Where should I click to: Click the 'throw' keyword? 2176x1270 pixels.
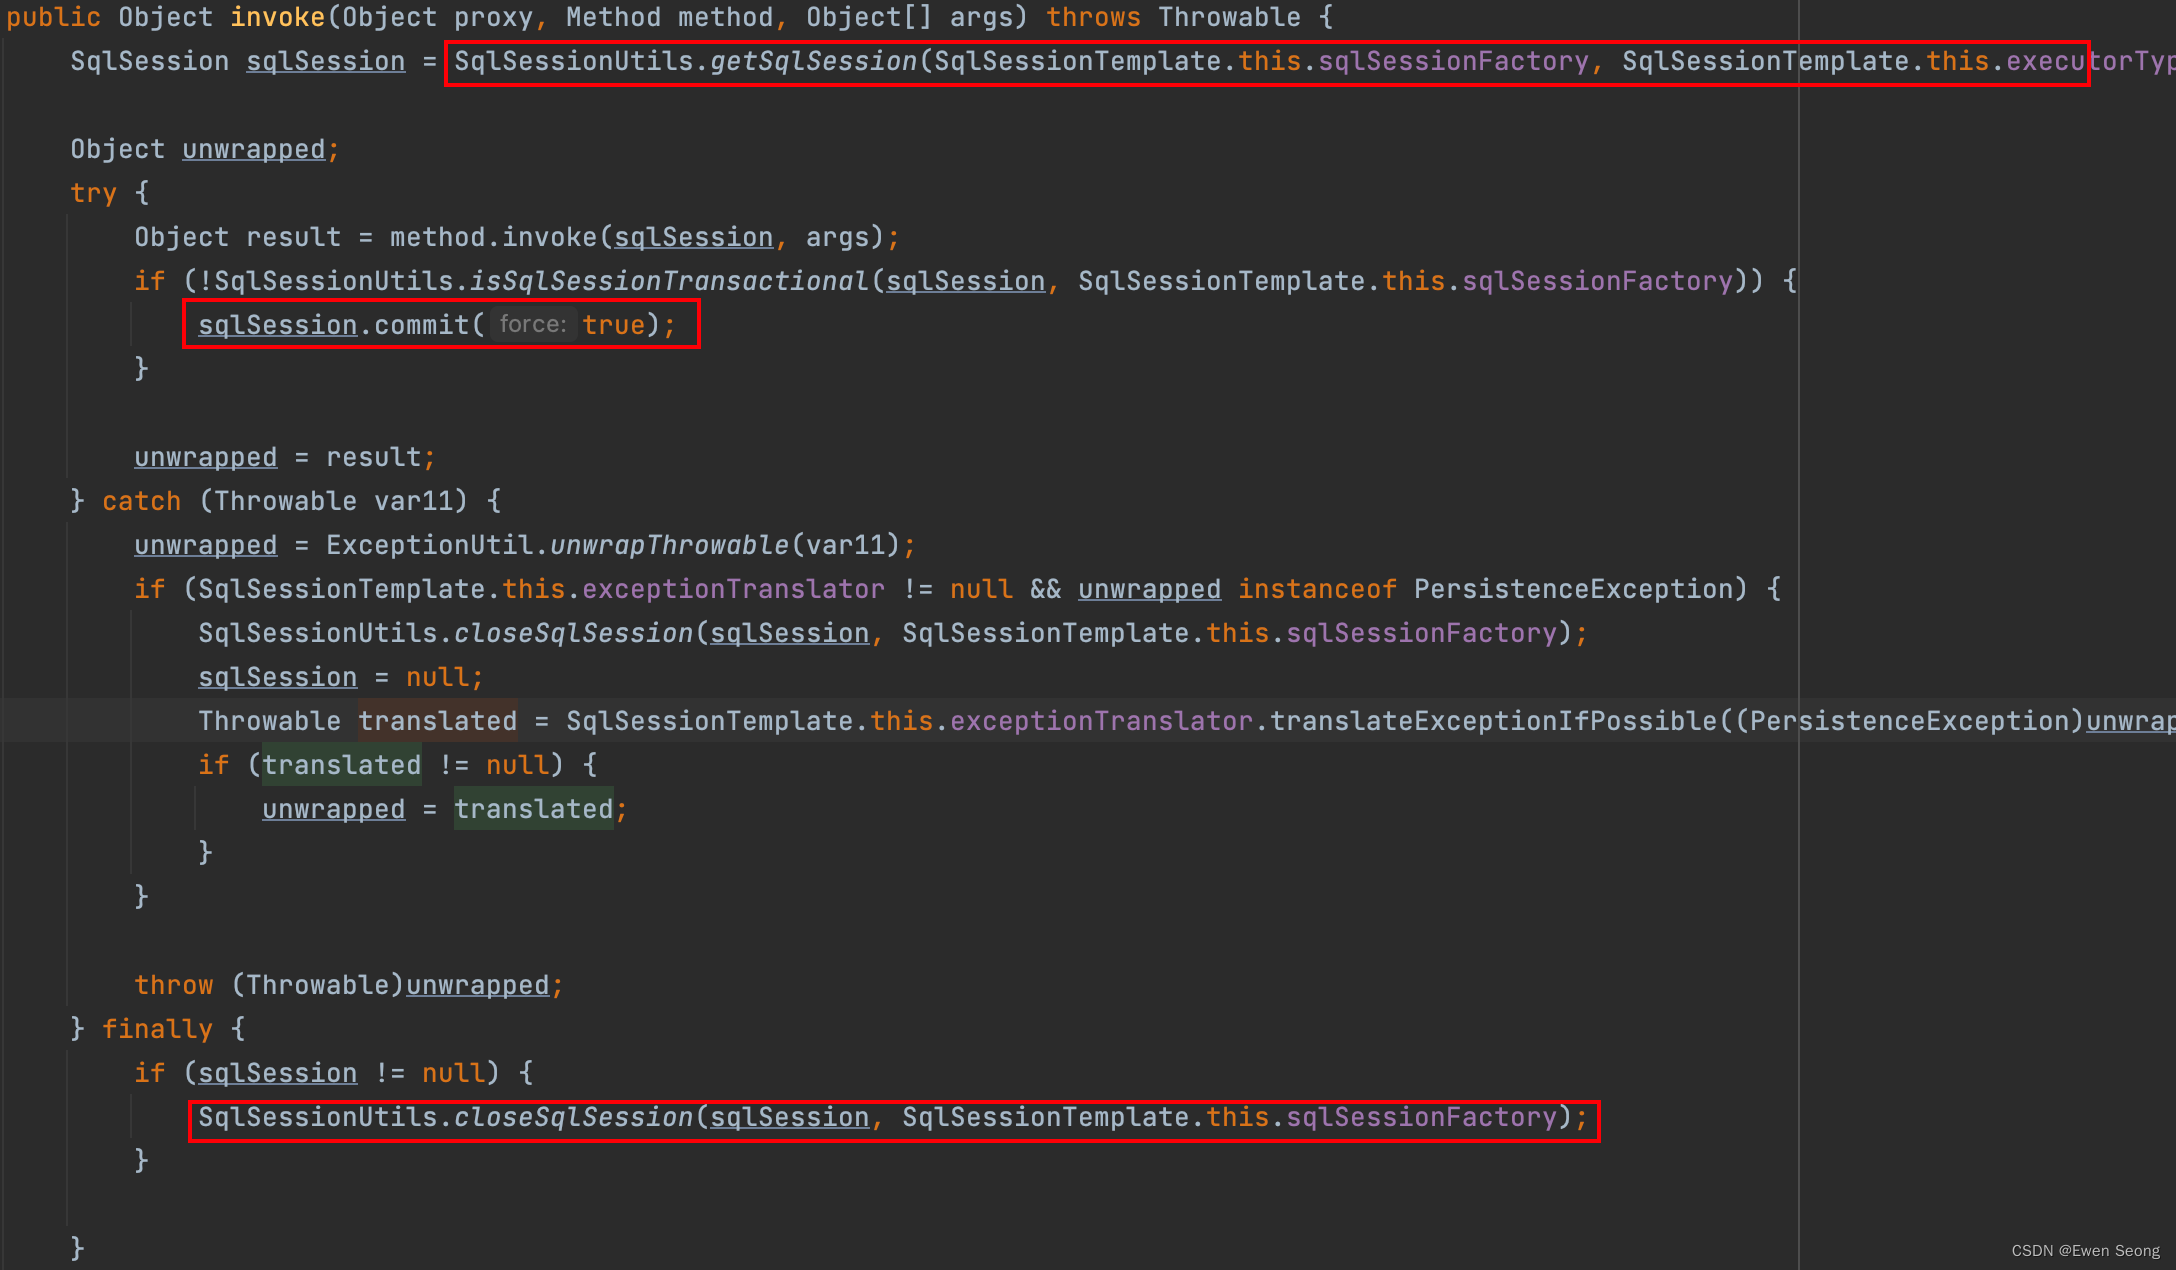[x=173, y=985]
